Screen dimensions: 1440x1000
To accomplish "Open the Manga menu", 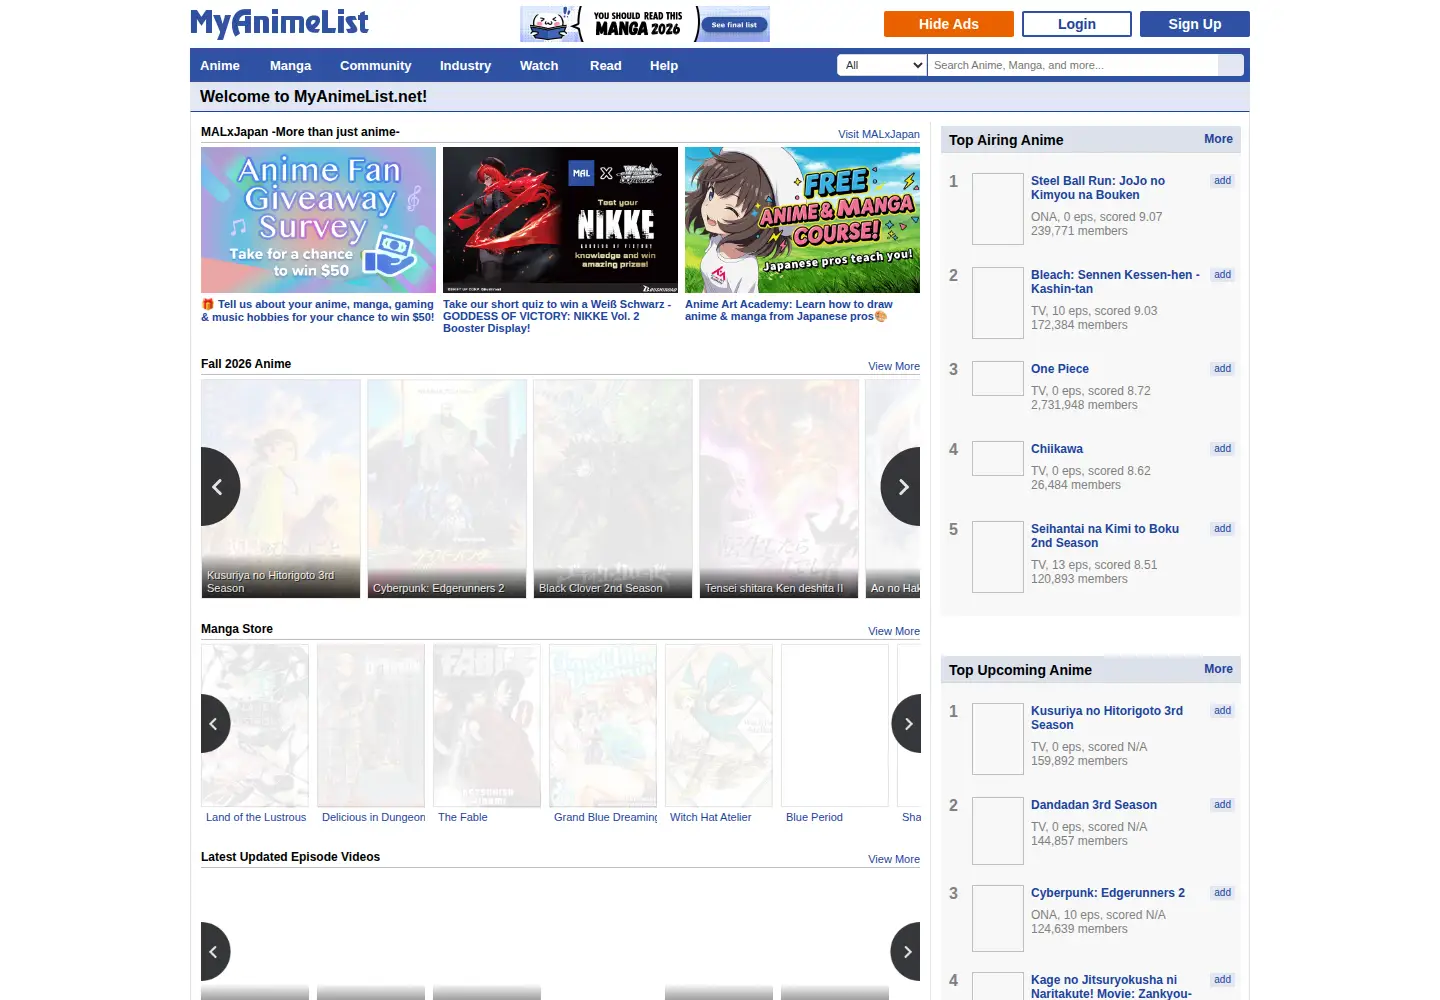I will pyautogui.click(x=290, y=66).
